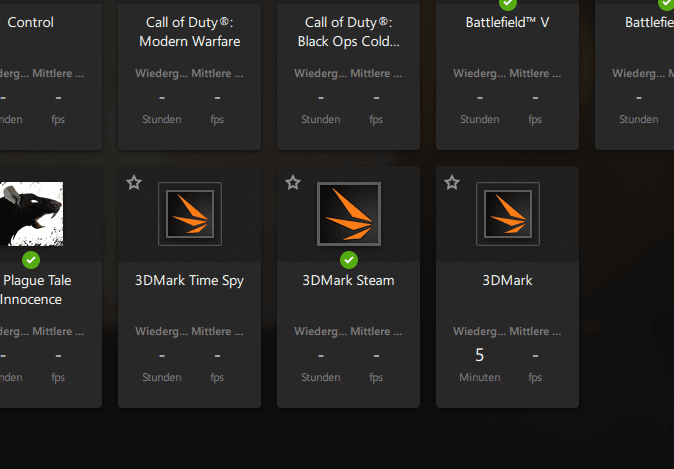Click the 3DMark Steam title text
674x469 pixels.
coord(349,281)
